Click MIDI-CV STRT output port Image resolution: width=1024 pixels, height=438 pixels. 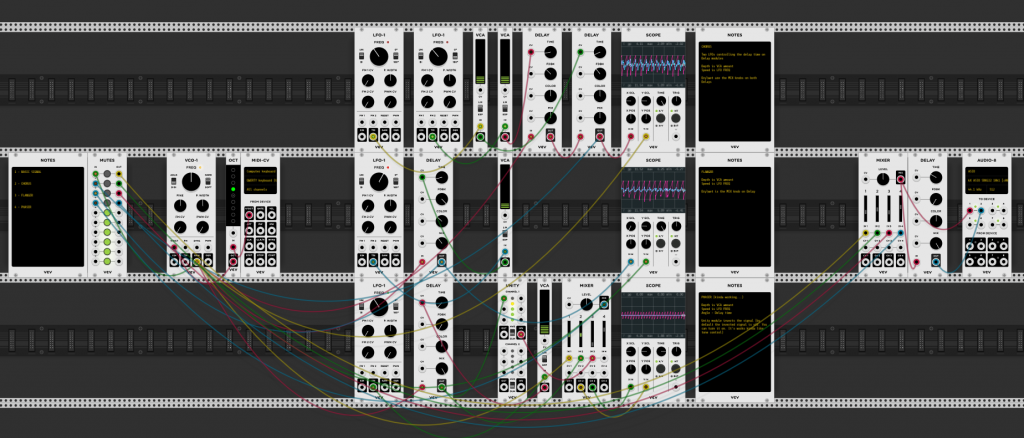pyautogui.click(x=249, y=262)
